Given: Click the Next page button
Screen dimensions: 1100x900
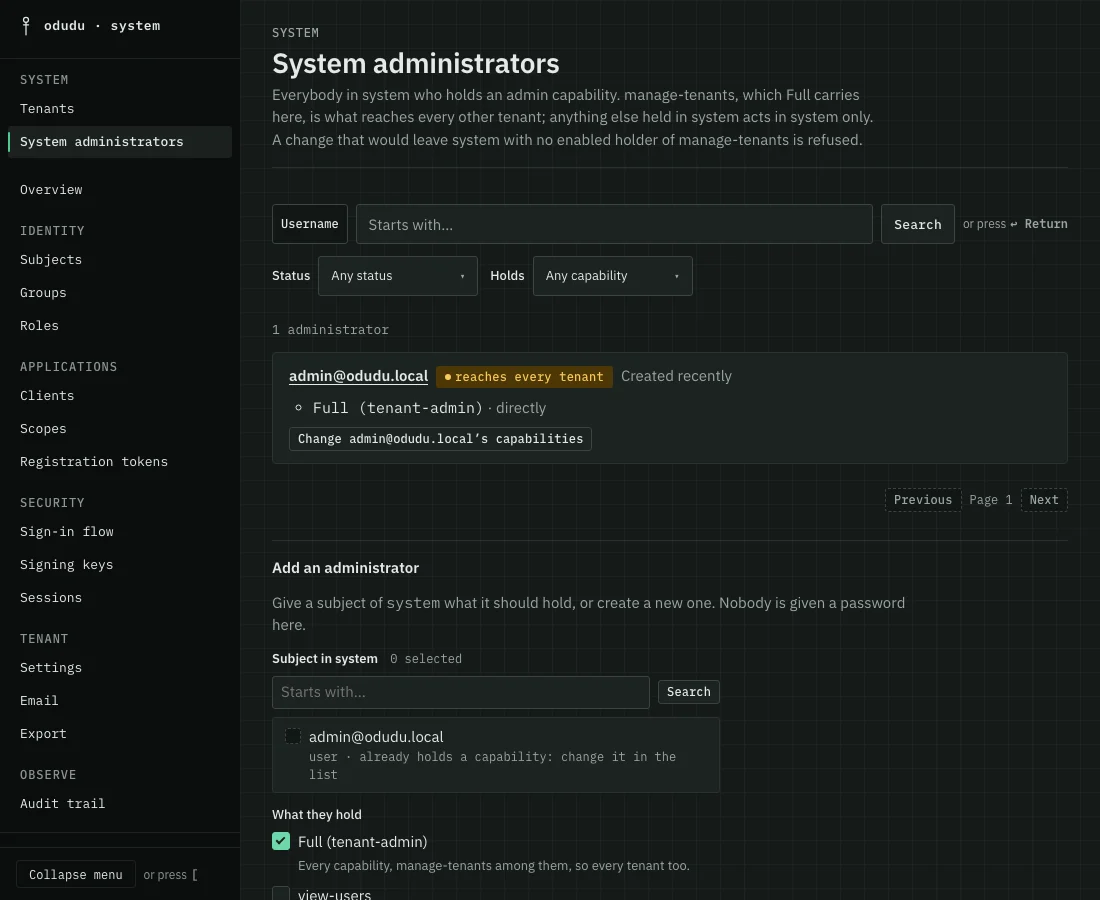Looking at the screenshot, I should (1044, 500).
